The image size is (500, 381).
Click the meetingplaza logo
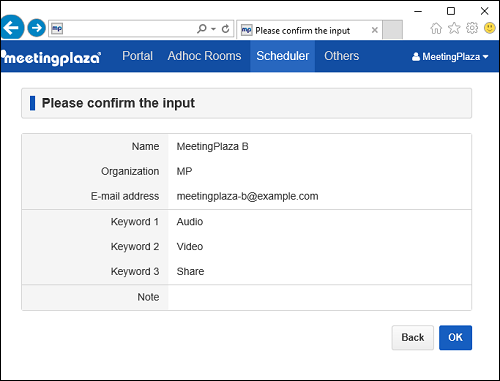pos(51,57)
